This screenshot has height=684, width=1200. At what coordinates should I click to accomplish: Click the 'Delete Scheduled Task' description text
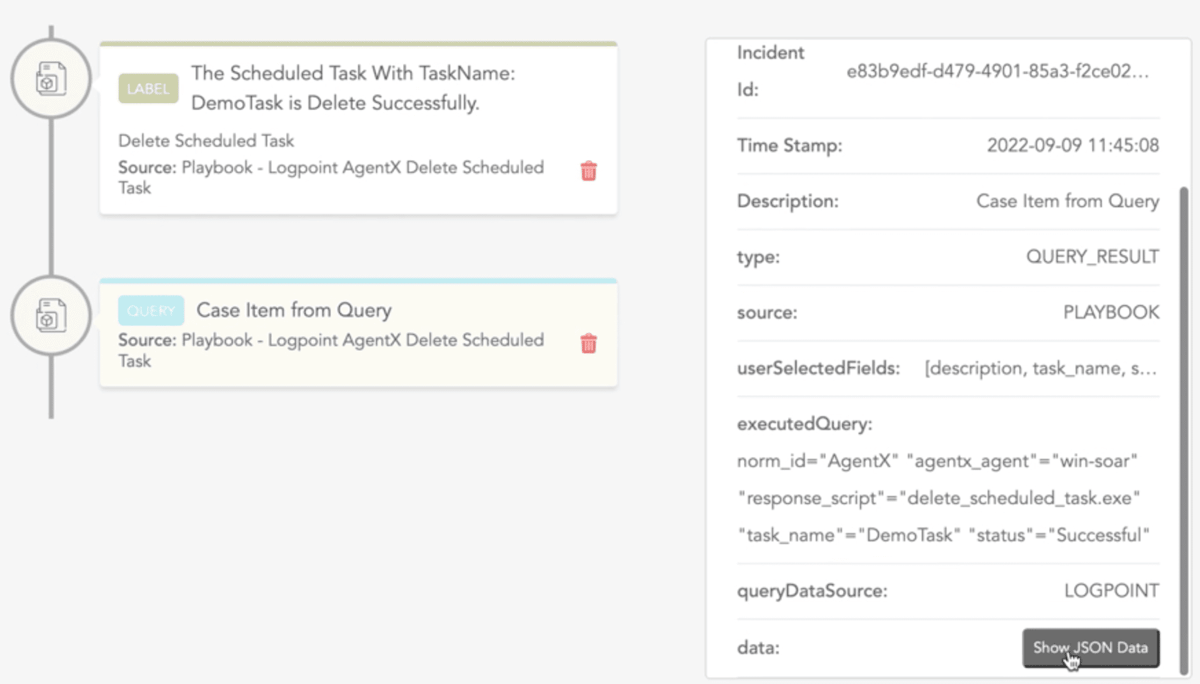[x=206, y=141]
